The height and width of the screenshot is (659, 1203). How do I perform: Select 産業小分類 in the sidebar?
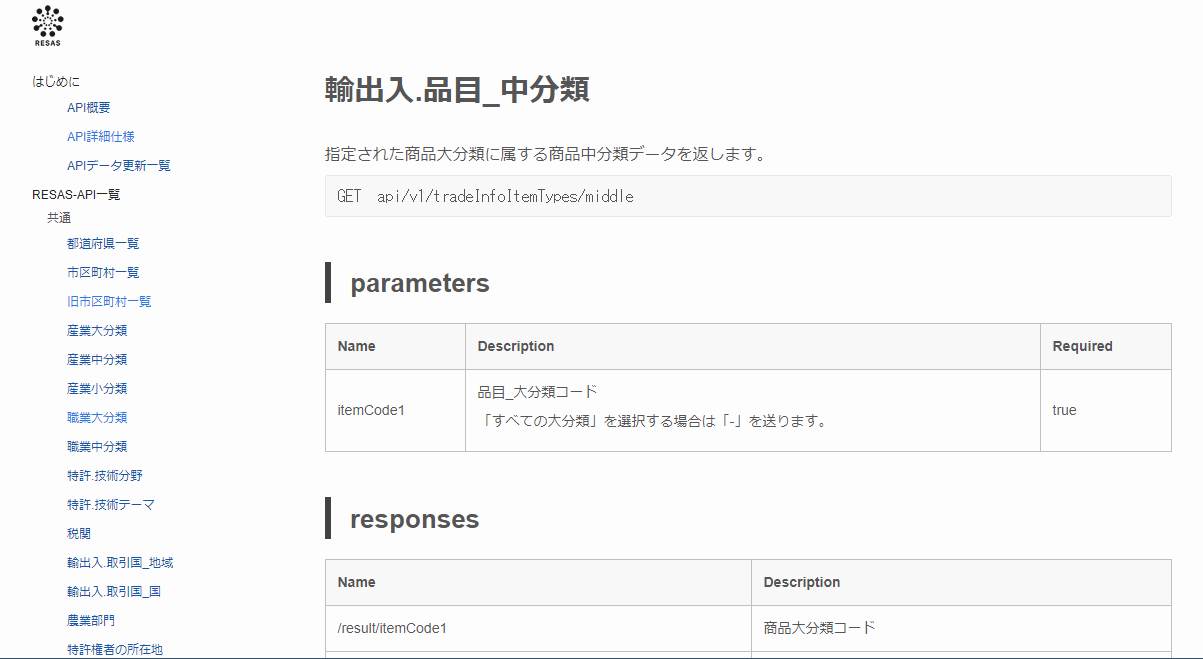(x=95, y=388)
